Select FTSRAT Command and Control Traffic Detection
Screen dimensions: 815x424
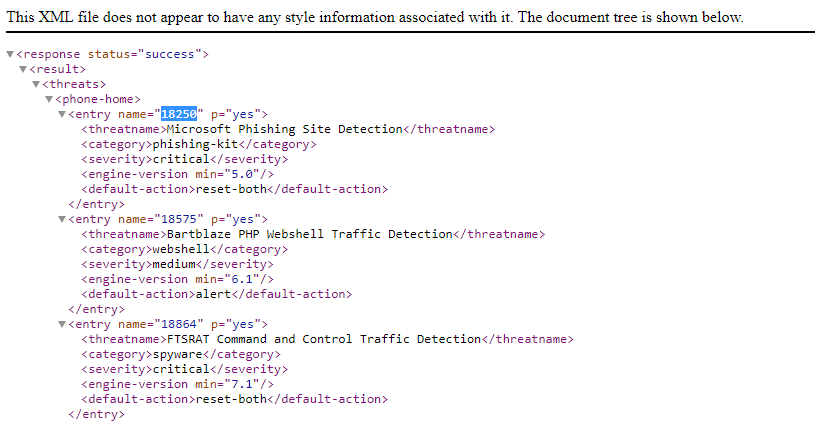pos(324,339)
